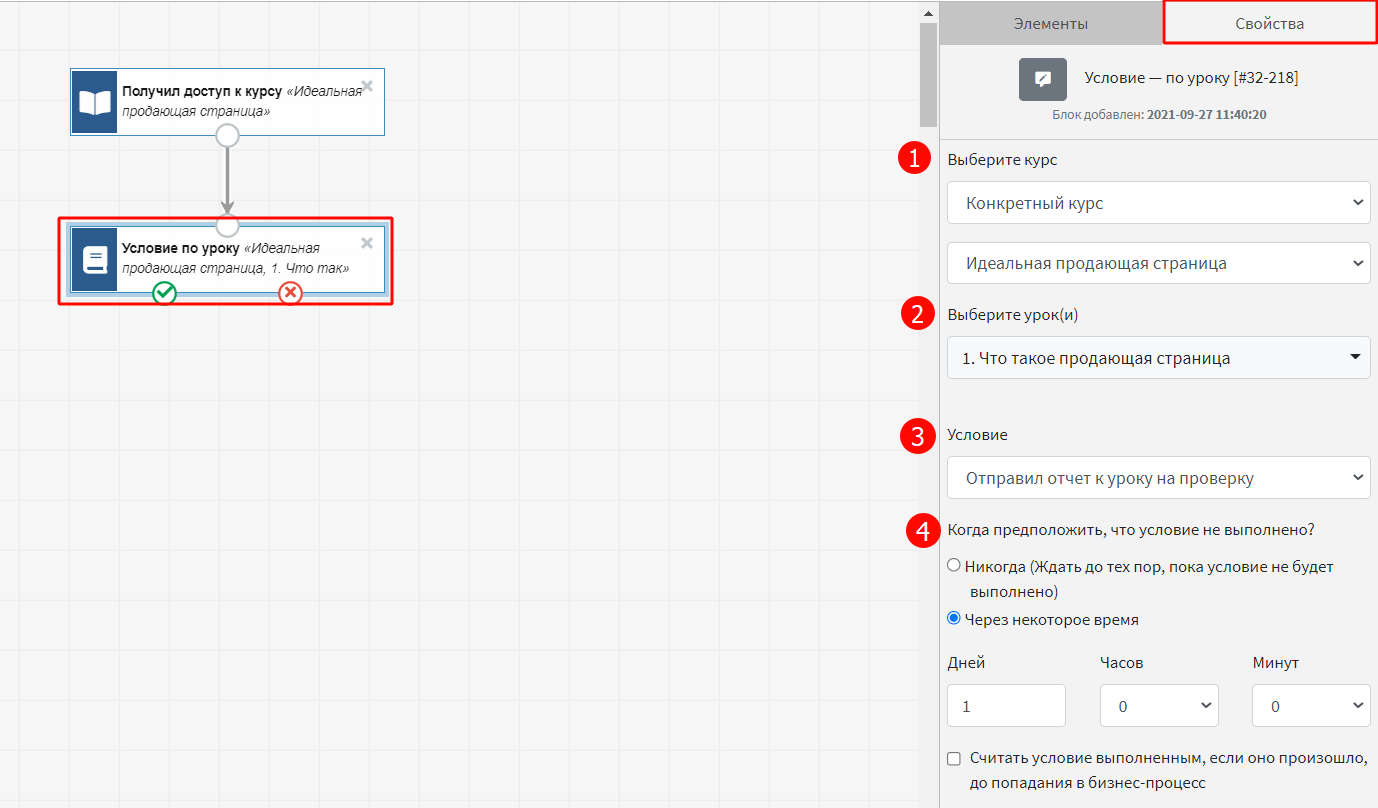Click the green checkmark output connector
Screen dimensions: 1378x808
pos(164,292)
